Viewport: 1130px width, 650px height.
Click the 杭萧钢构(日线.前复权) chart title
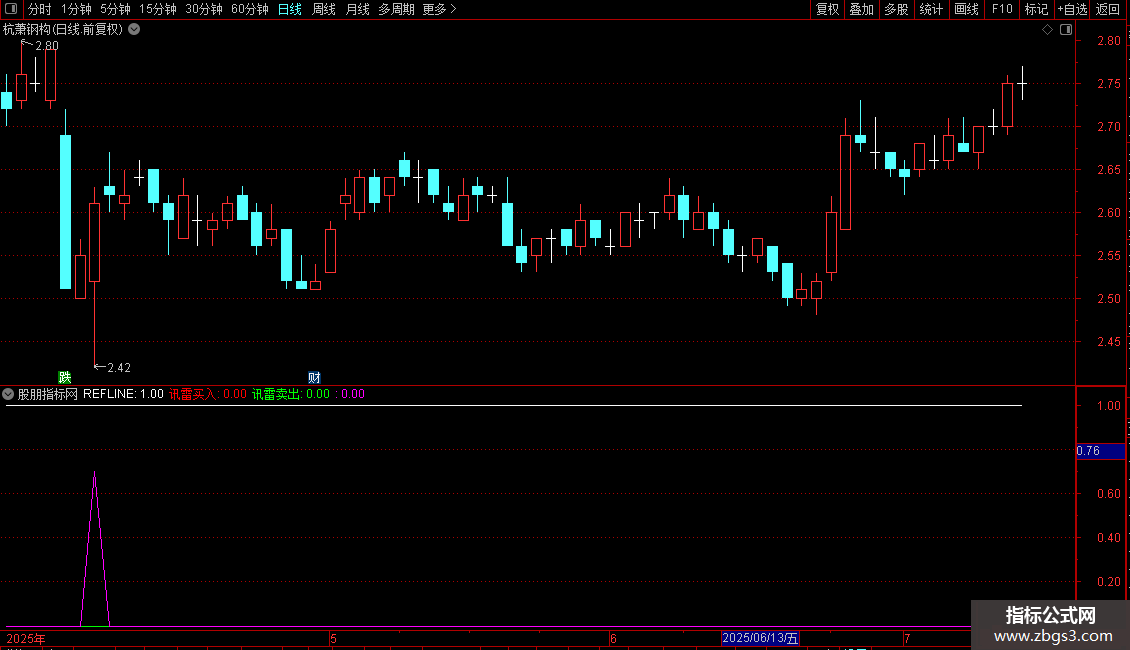pyautogui.click(x=63, y=30)
